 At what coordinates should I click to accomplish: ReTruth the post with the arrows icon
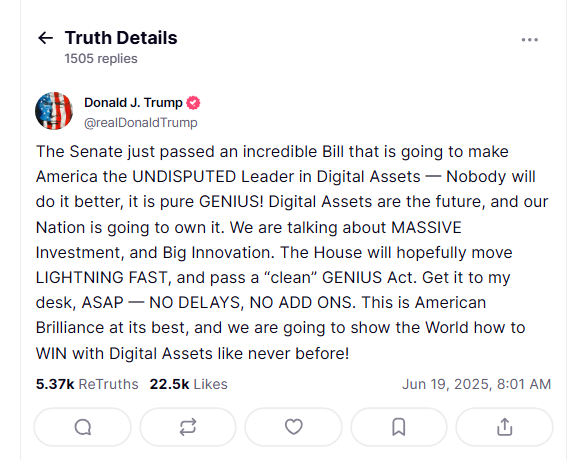188,427
